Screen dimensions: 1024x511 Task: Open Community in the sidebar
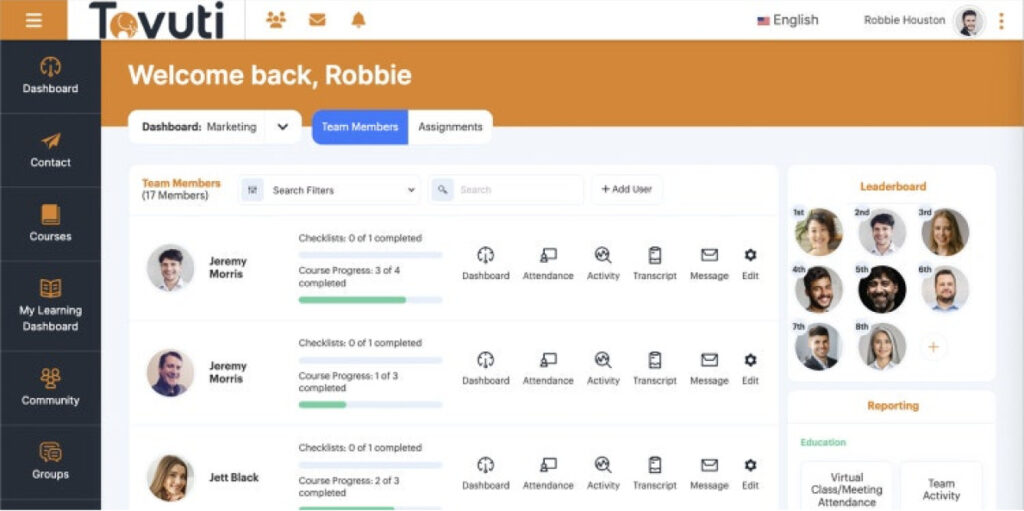click(x=50, y=388)
